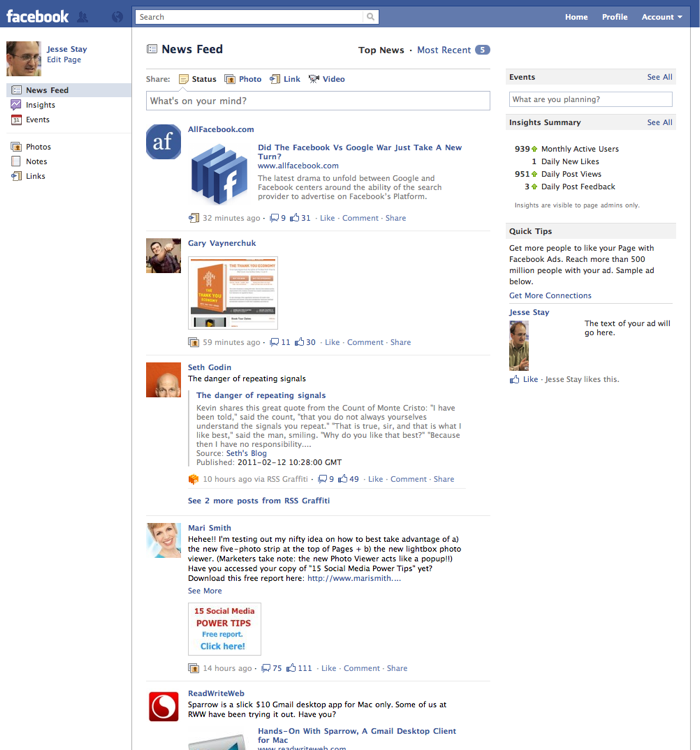Image resolution: width=700 pixels, height=750 pixels.
Task: Select the Photo share icon
Action: 230,79
